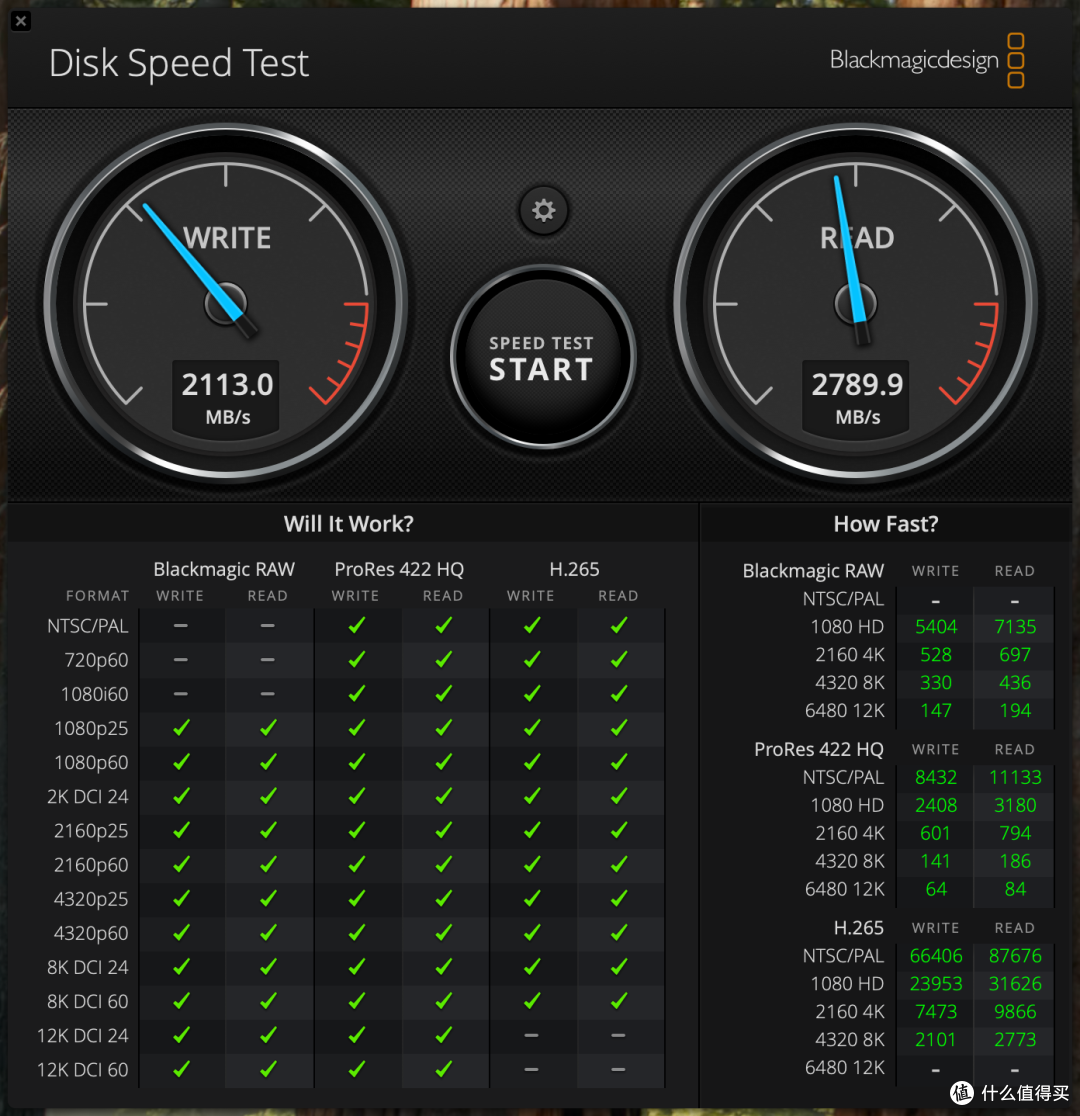The width and height of the screenshot is (1080, 1116).
Task: Click Blackmagic RAW read checkmark for 12K DCI 60
Action: pos(268,1069)
